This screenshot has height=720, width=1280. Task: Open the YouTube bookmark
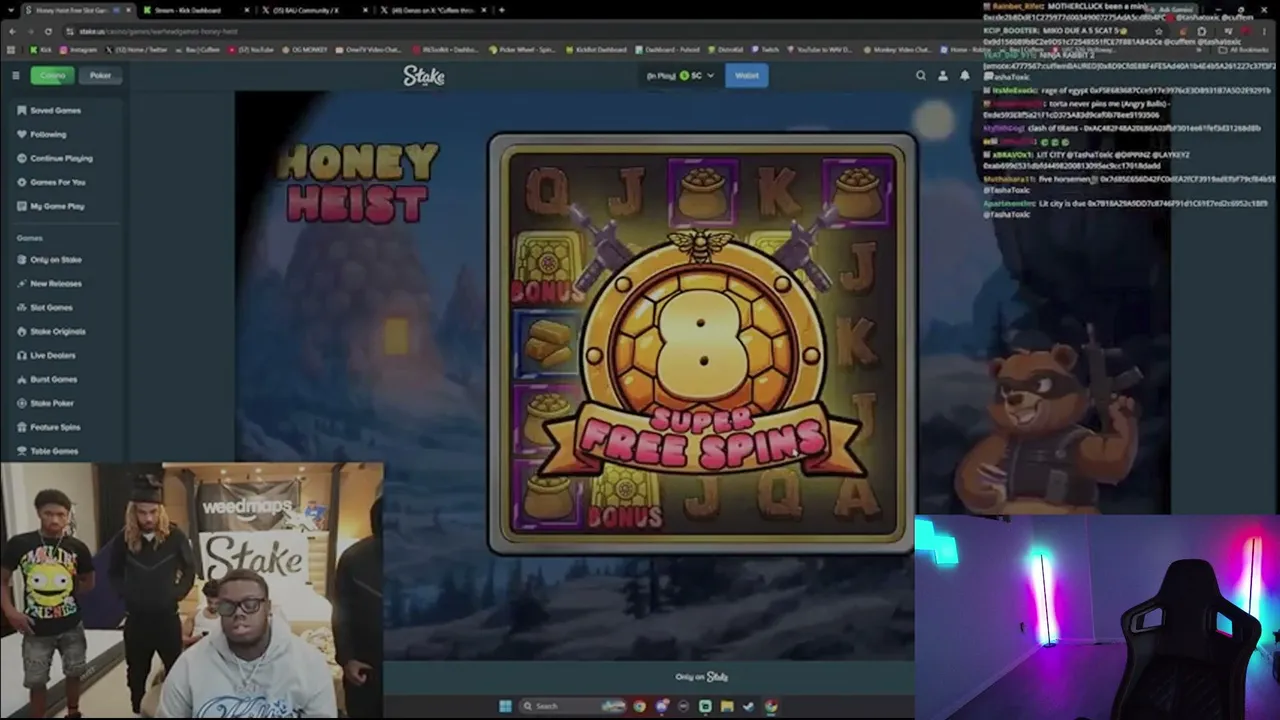[253, 49]
